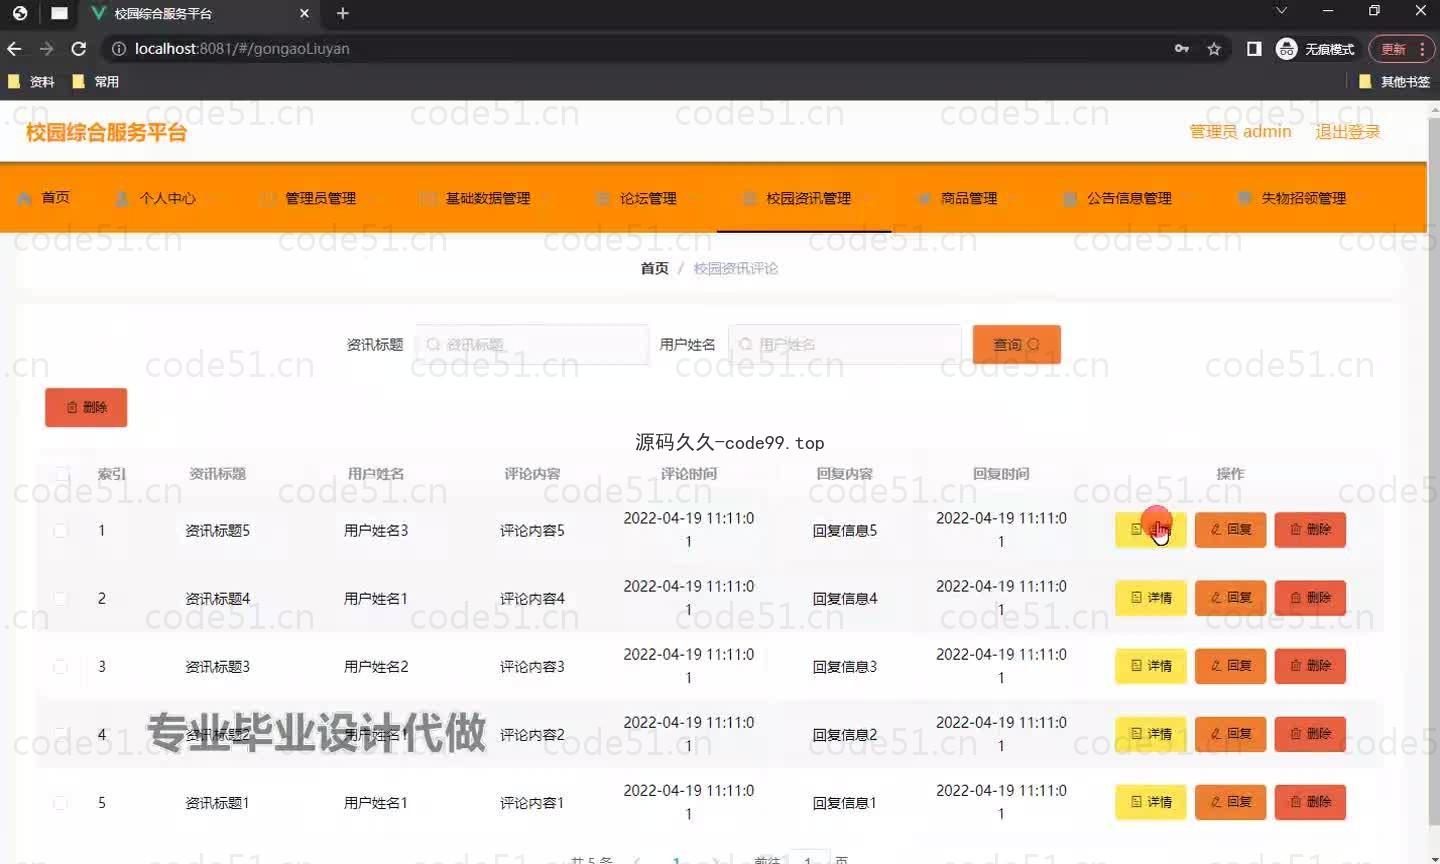Focus the 用户姓名 search field

tap(845, 344)
